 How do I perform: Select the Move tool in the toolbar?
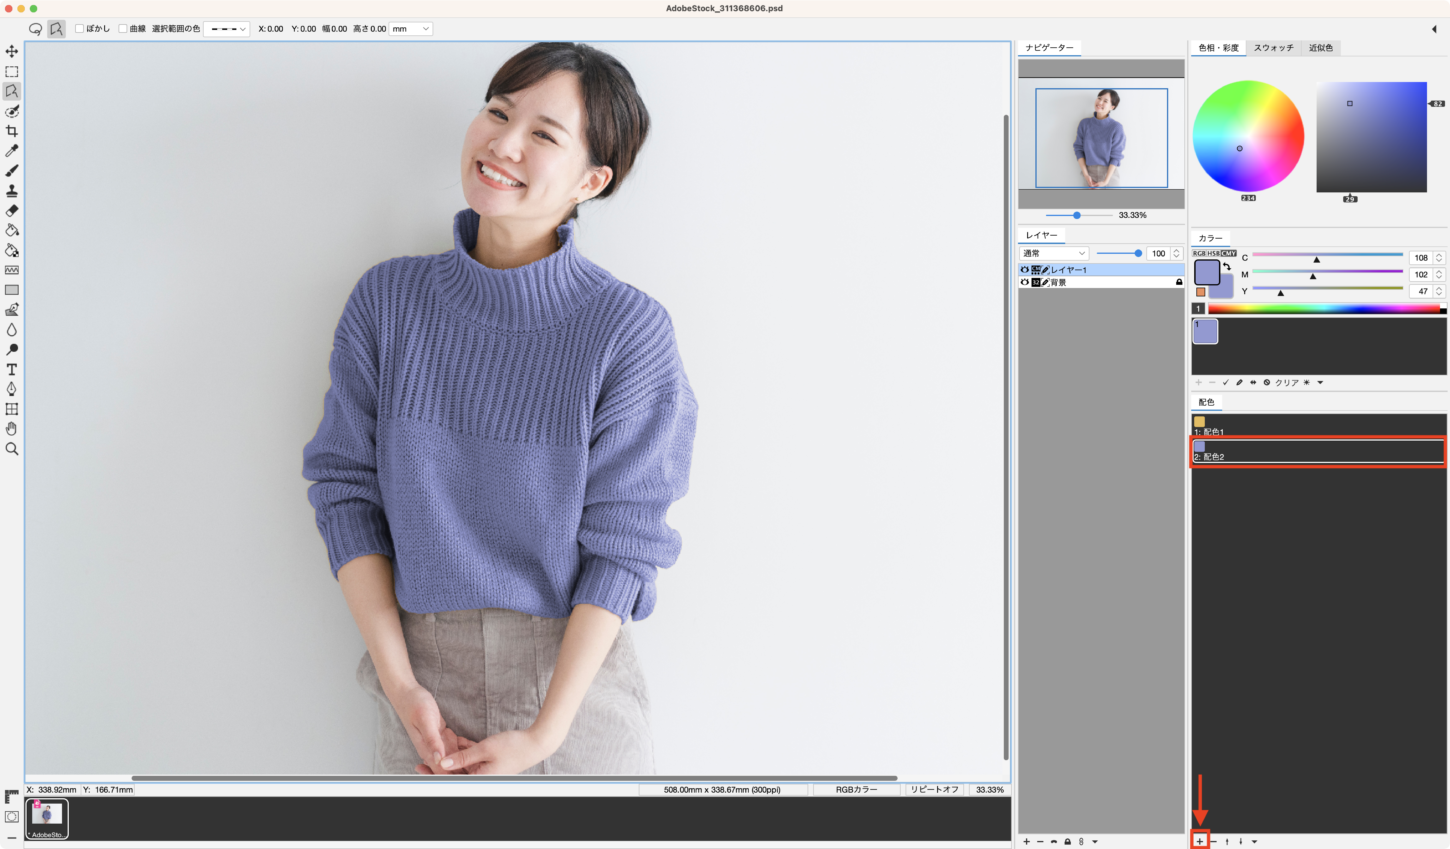12,51
